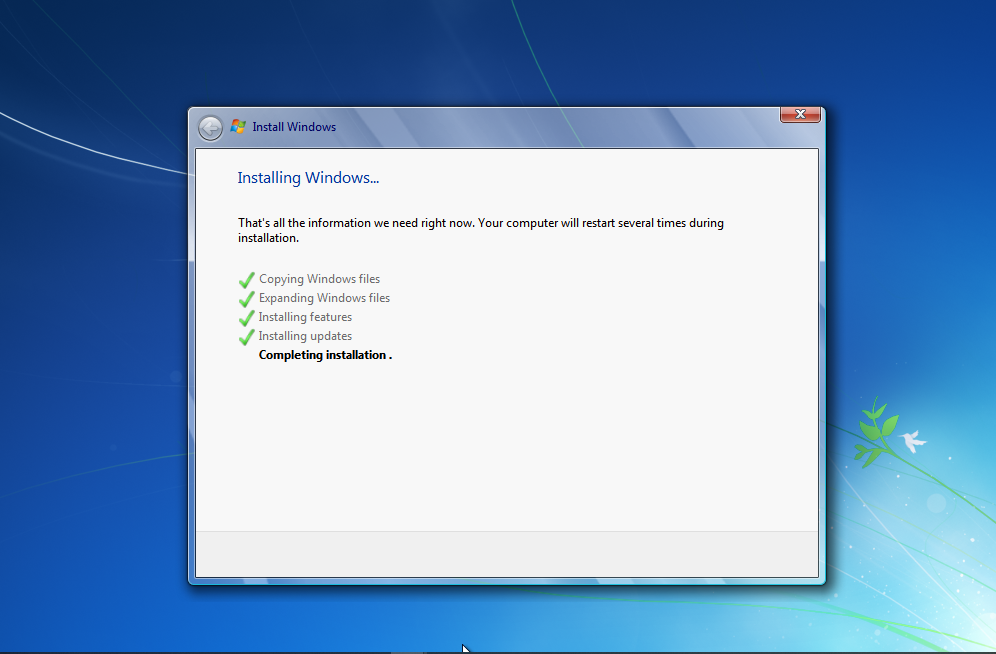This screenshot has height=654, width=996.
Task: Click the back arrow button
Action: 210,128
